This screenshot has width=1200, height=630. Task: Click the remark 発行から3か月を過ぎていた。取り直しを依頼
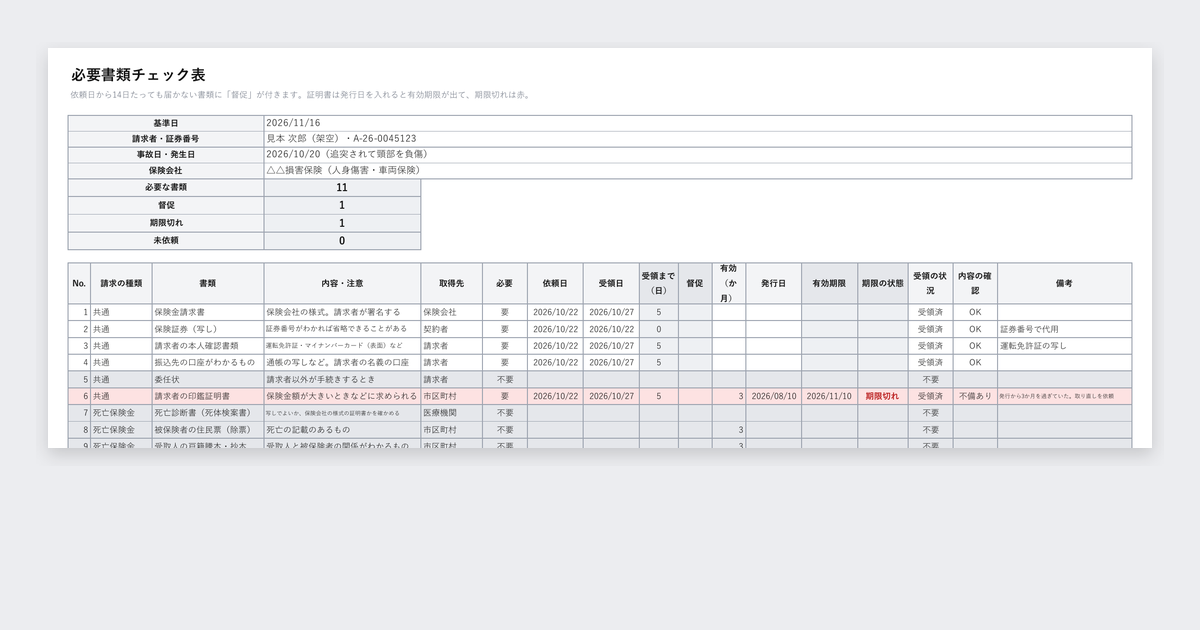pyautogui.click(x=1064, y=396)
